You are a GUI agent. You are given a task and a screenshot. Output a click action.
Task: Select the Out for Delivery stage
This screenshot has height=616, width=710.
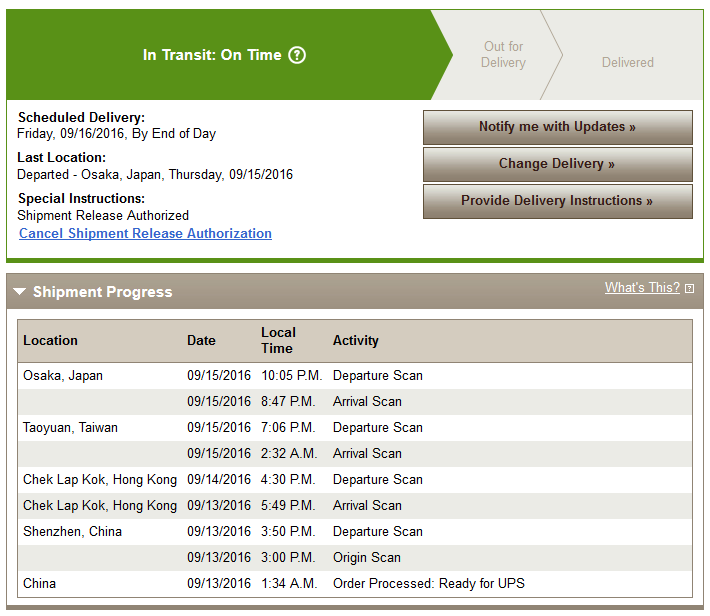pyautogui.click(x=504, y=54)
